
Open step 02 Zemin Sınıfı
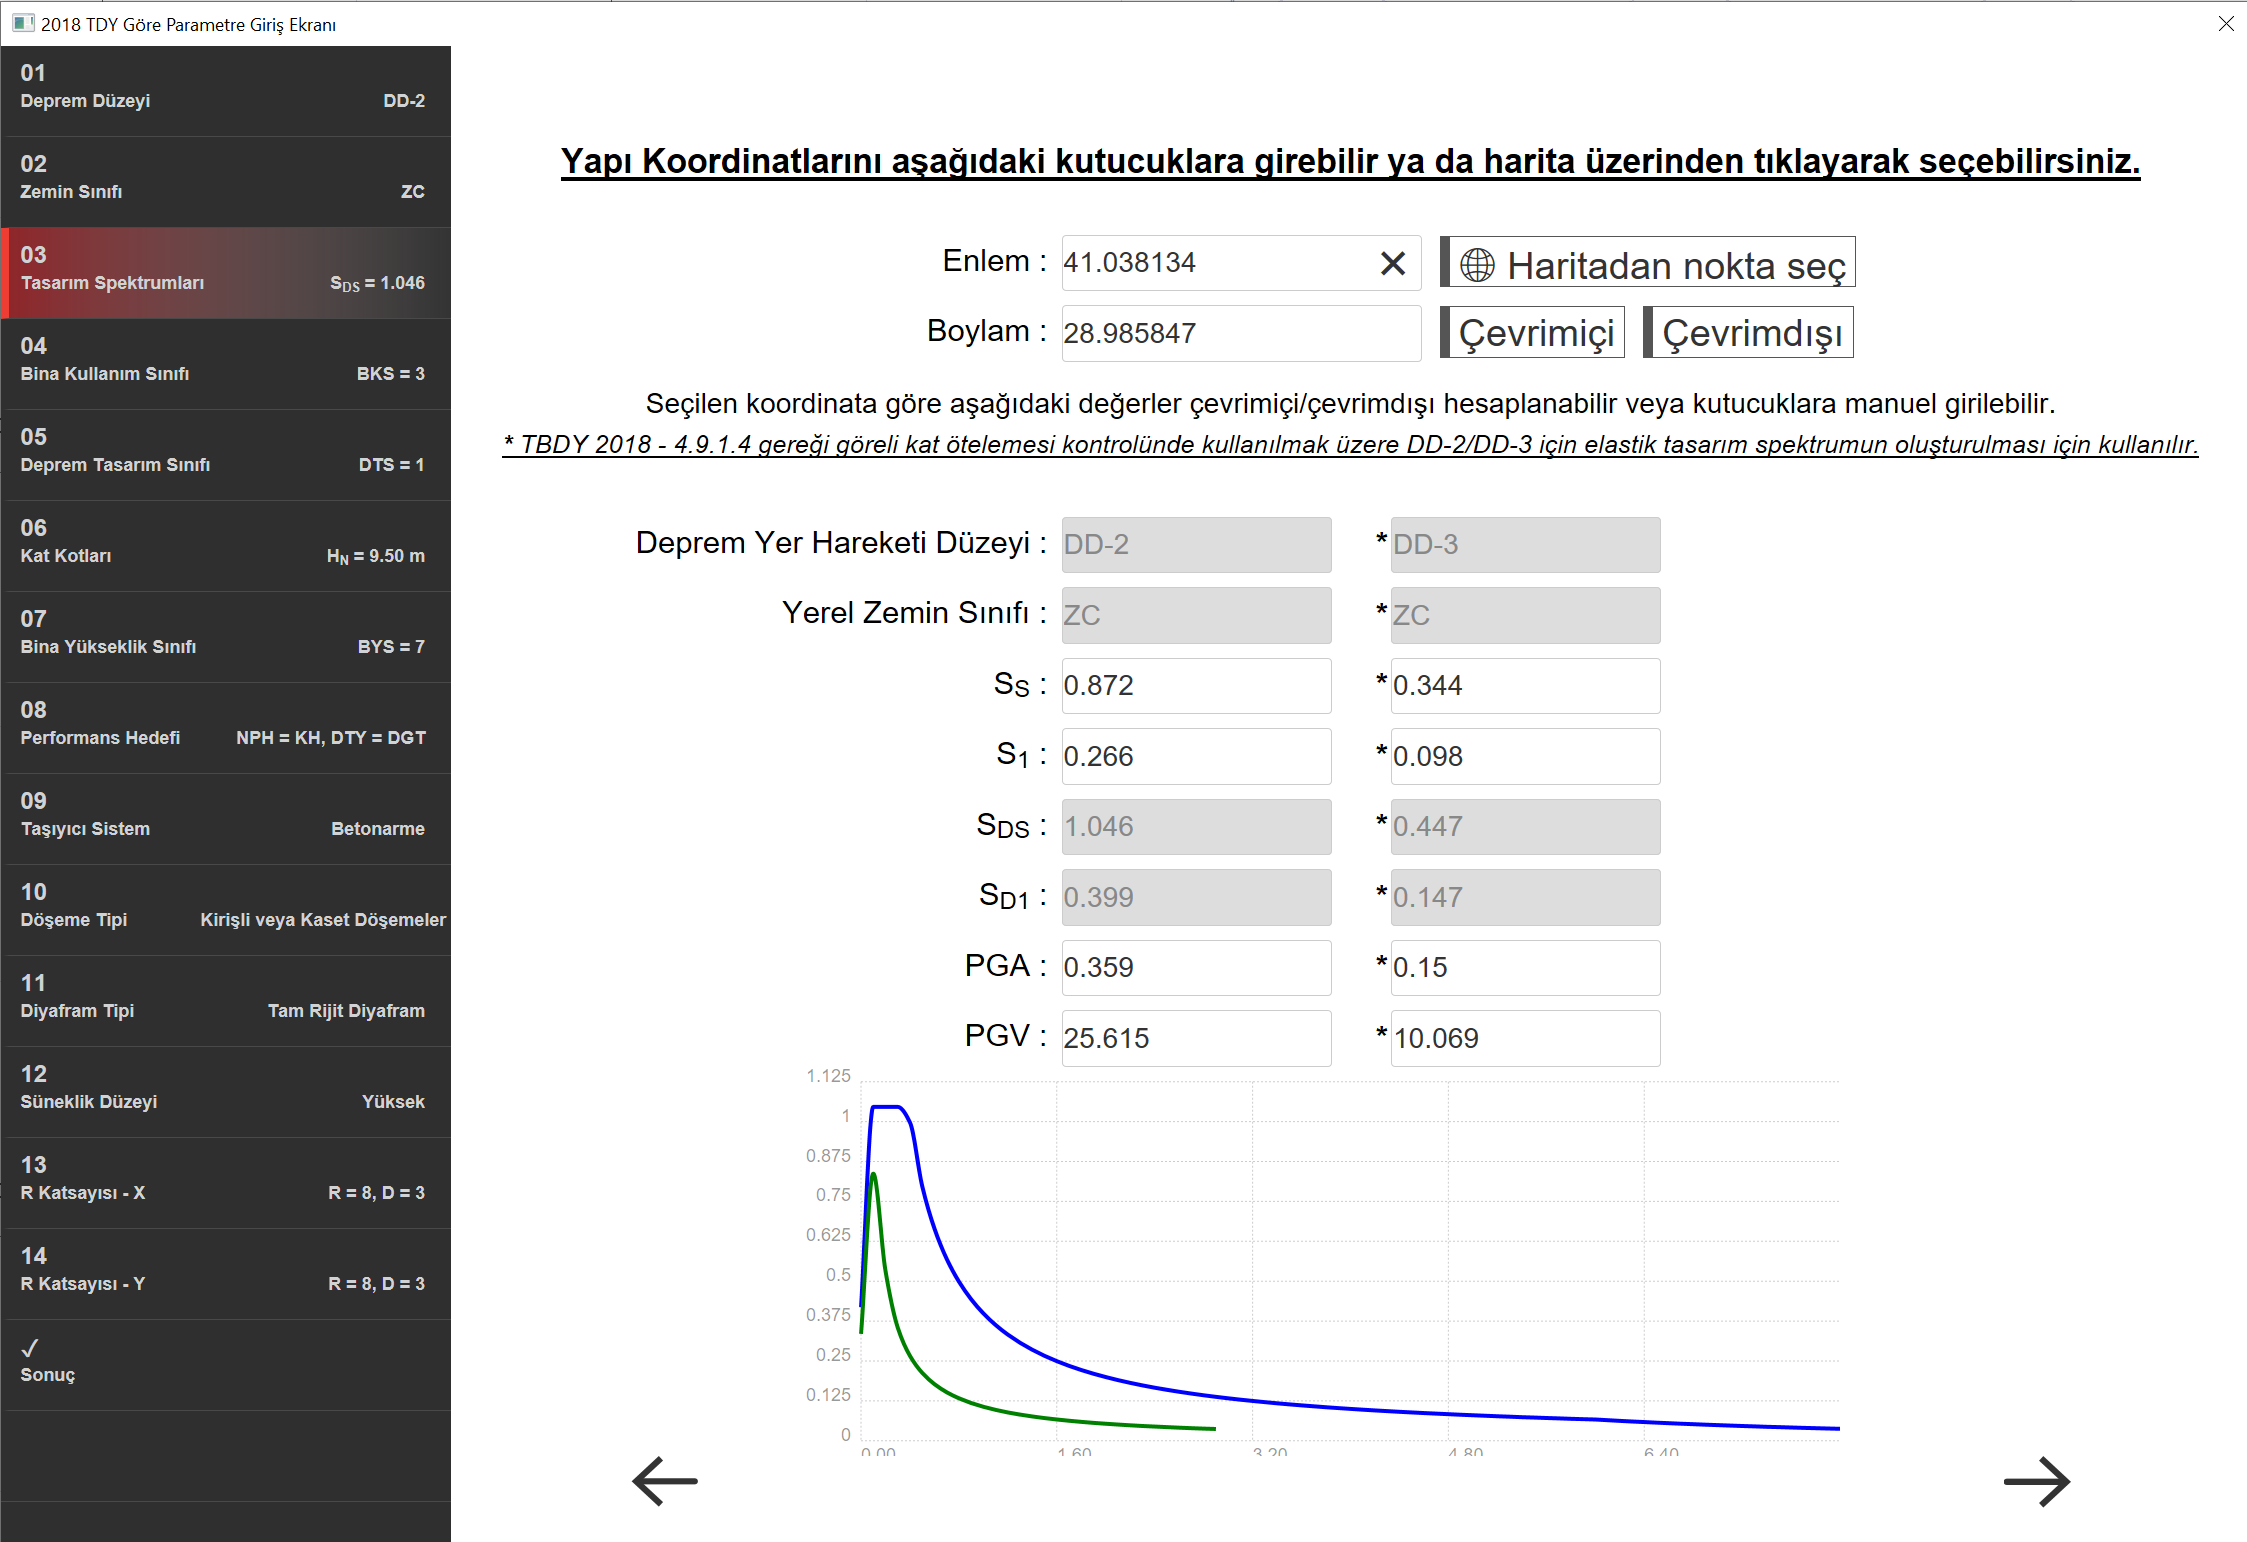coord(226,180)
